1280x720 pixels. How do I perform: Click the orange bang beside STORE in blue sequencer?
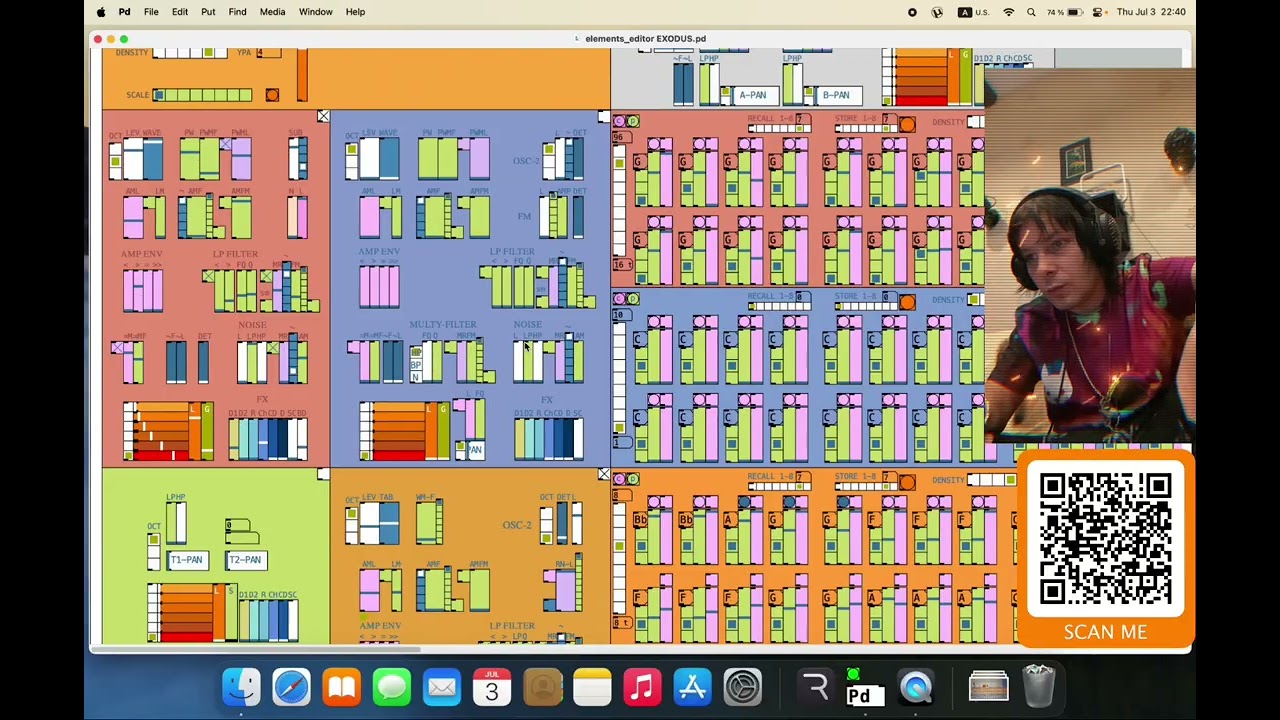(907, 302)
